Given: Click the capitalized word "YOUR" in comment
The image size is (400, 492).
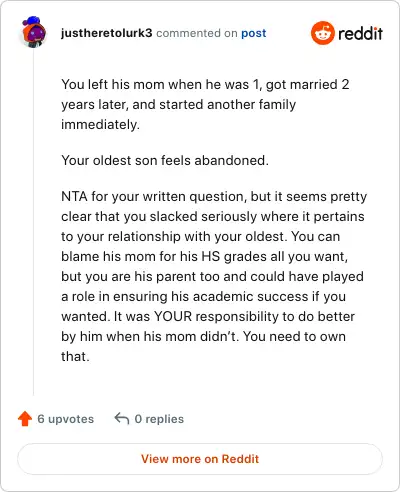Looking at the screenshot, I should [x=173, y=316].
